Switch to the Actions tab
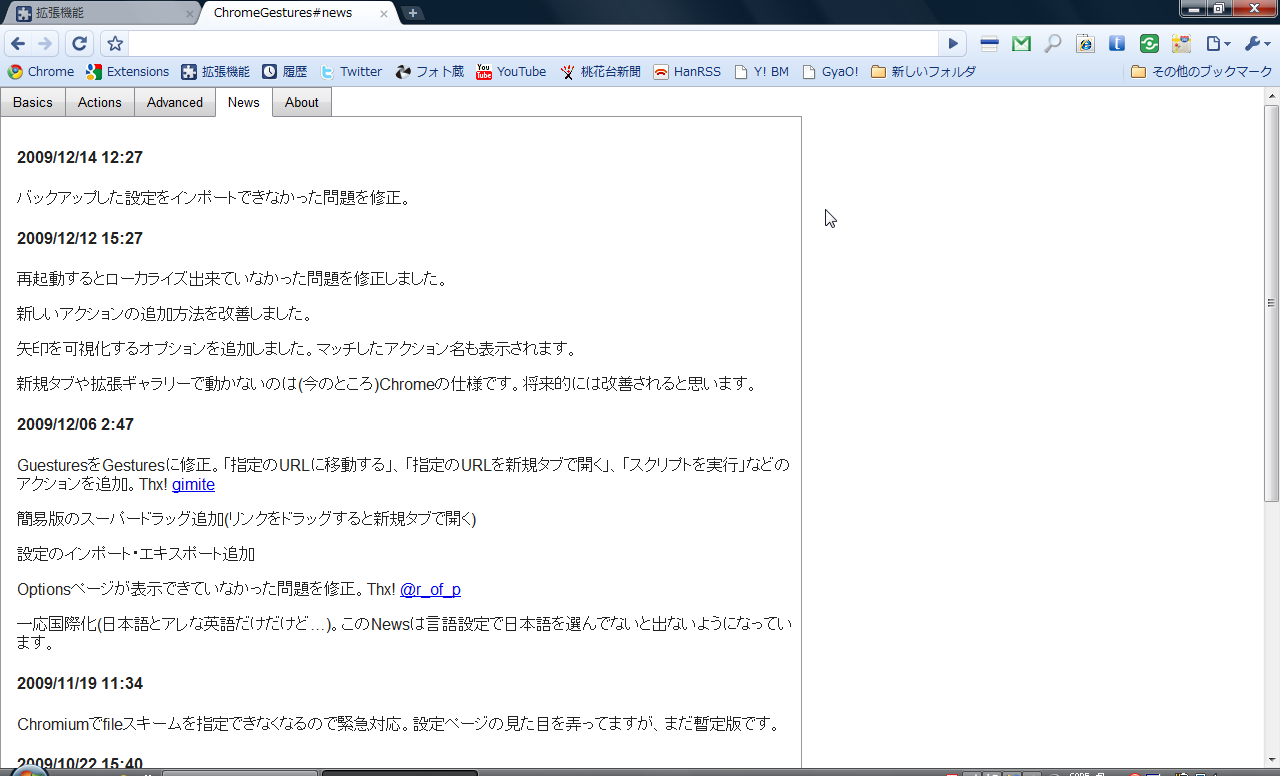 point(100,102)
